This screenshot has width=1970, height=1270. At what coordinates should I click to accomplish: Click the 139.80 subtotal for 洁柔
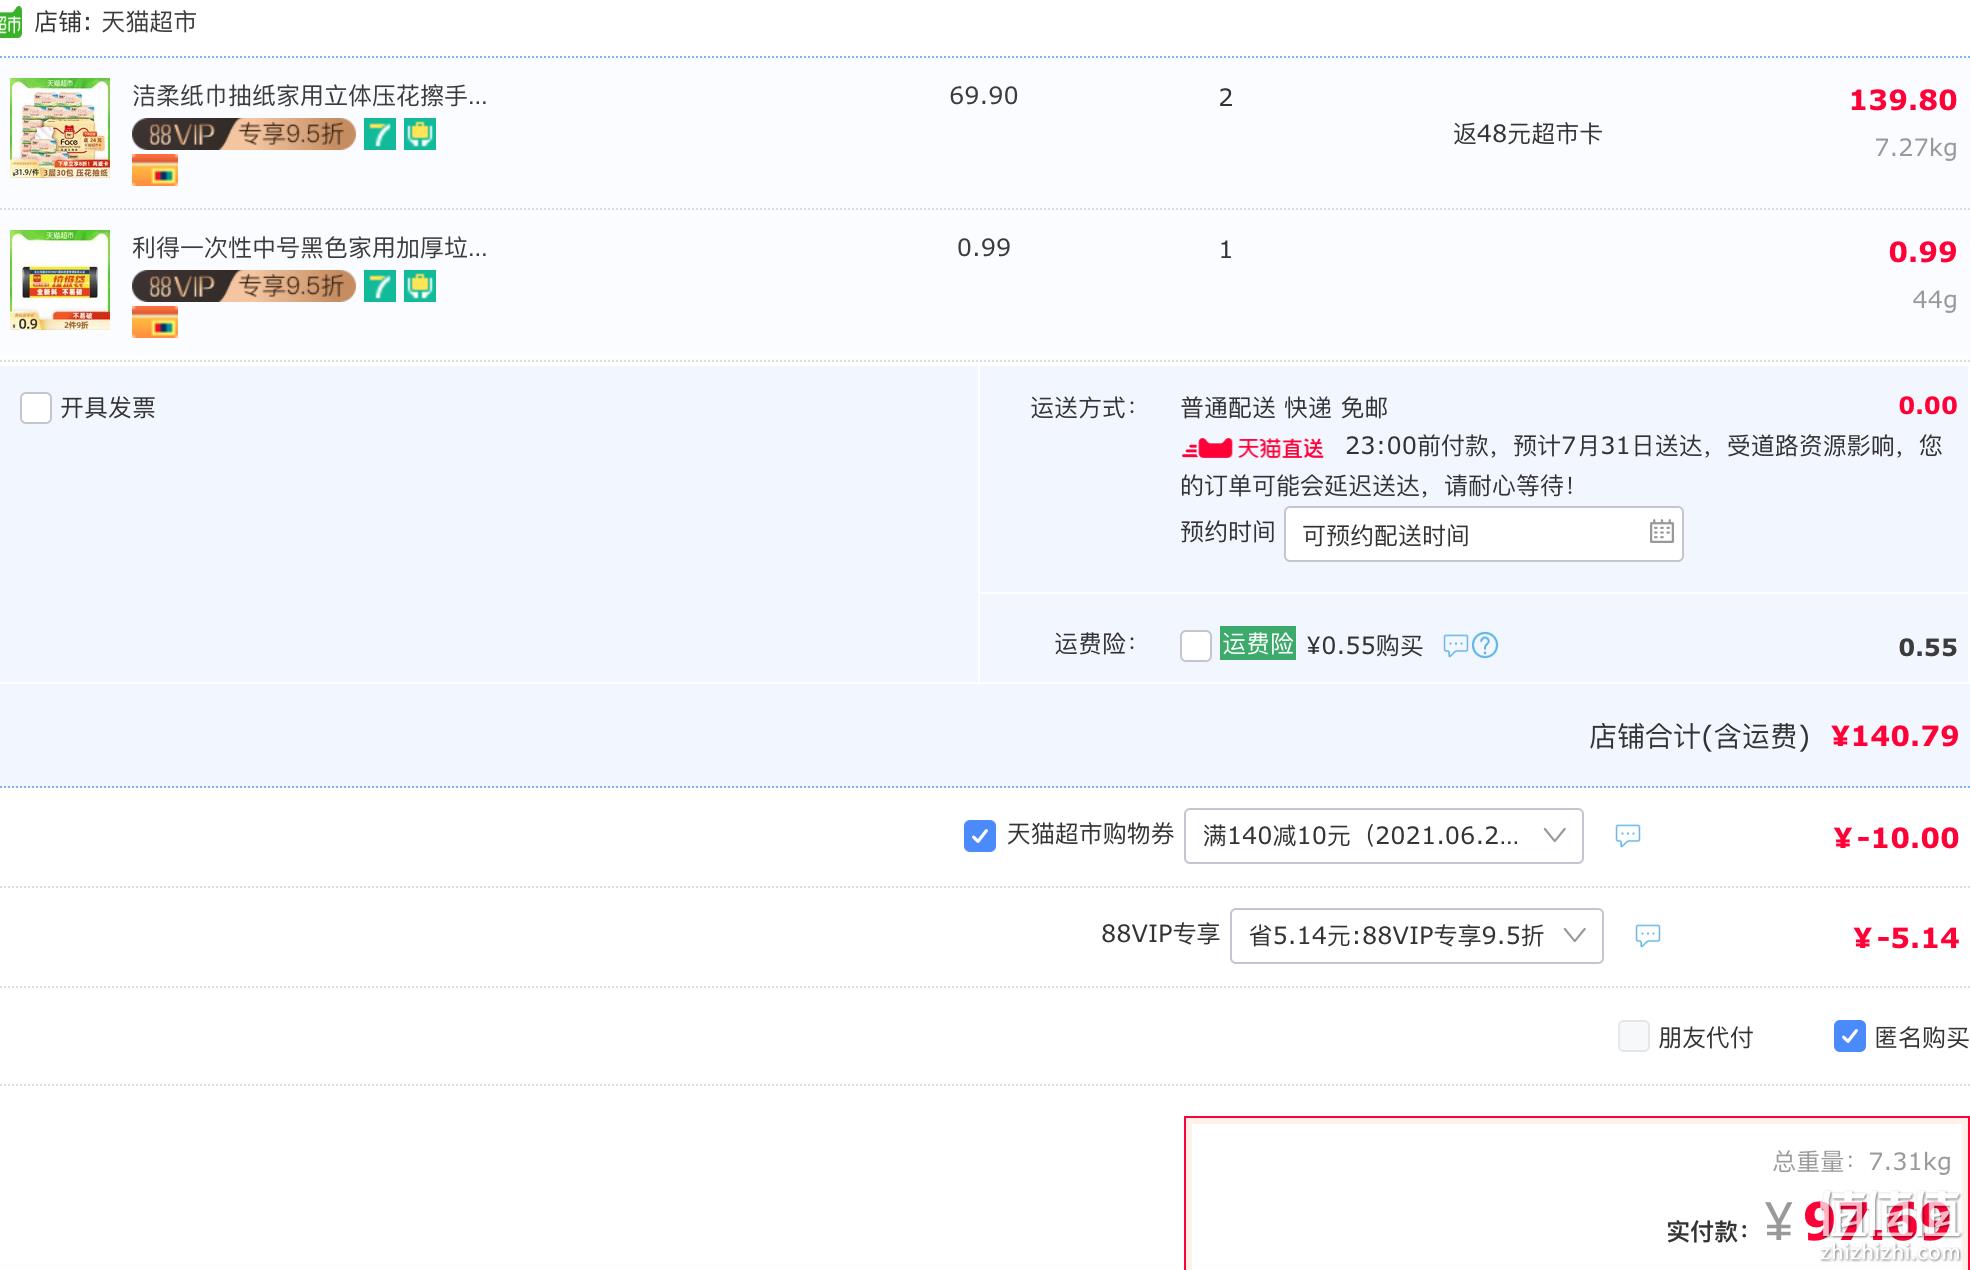(1903, 100)
